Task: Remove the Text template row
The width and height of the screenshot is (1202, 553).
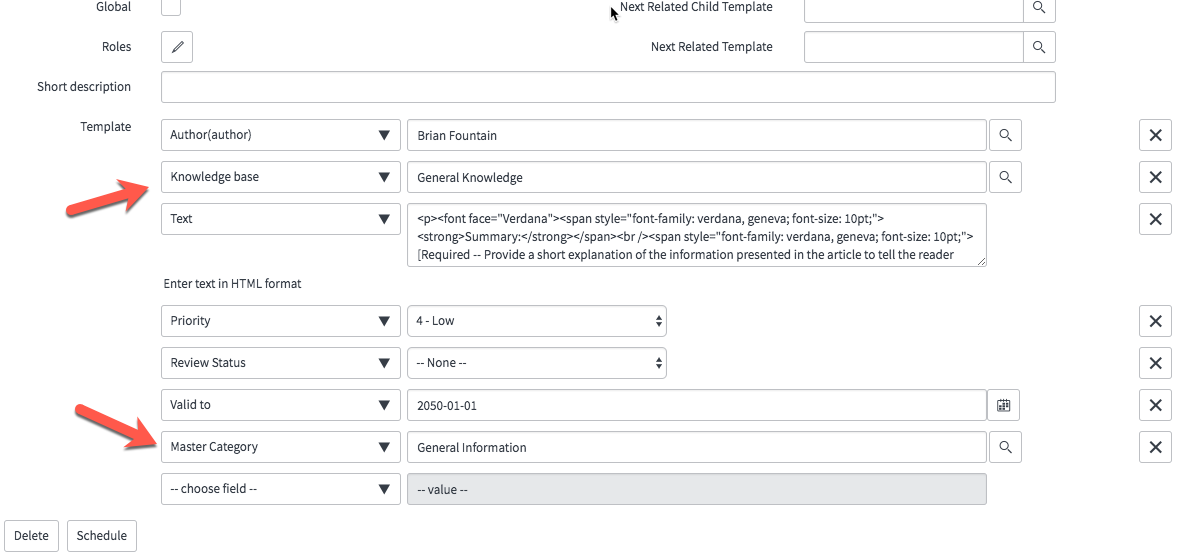Action: pyautogui.click(x=1155, y=219)
